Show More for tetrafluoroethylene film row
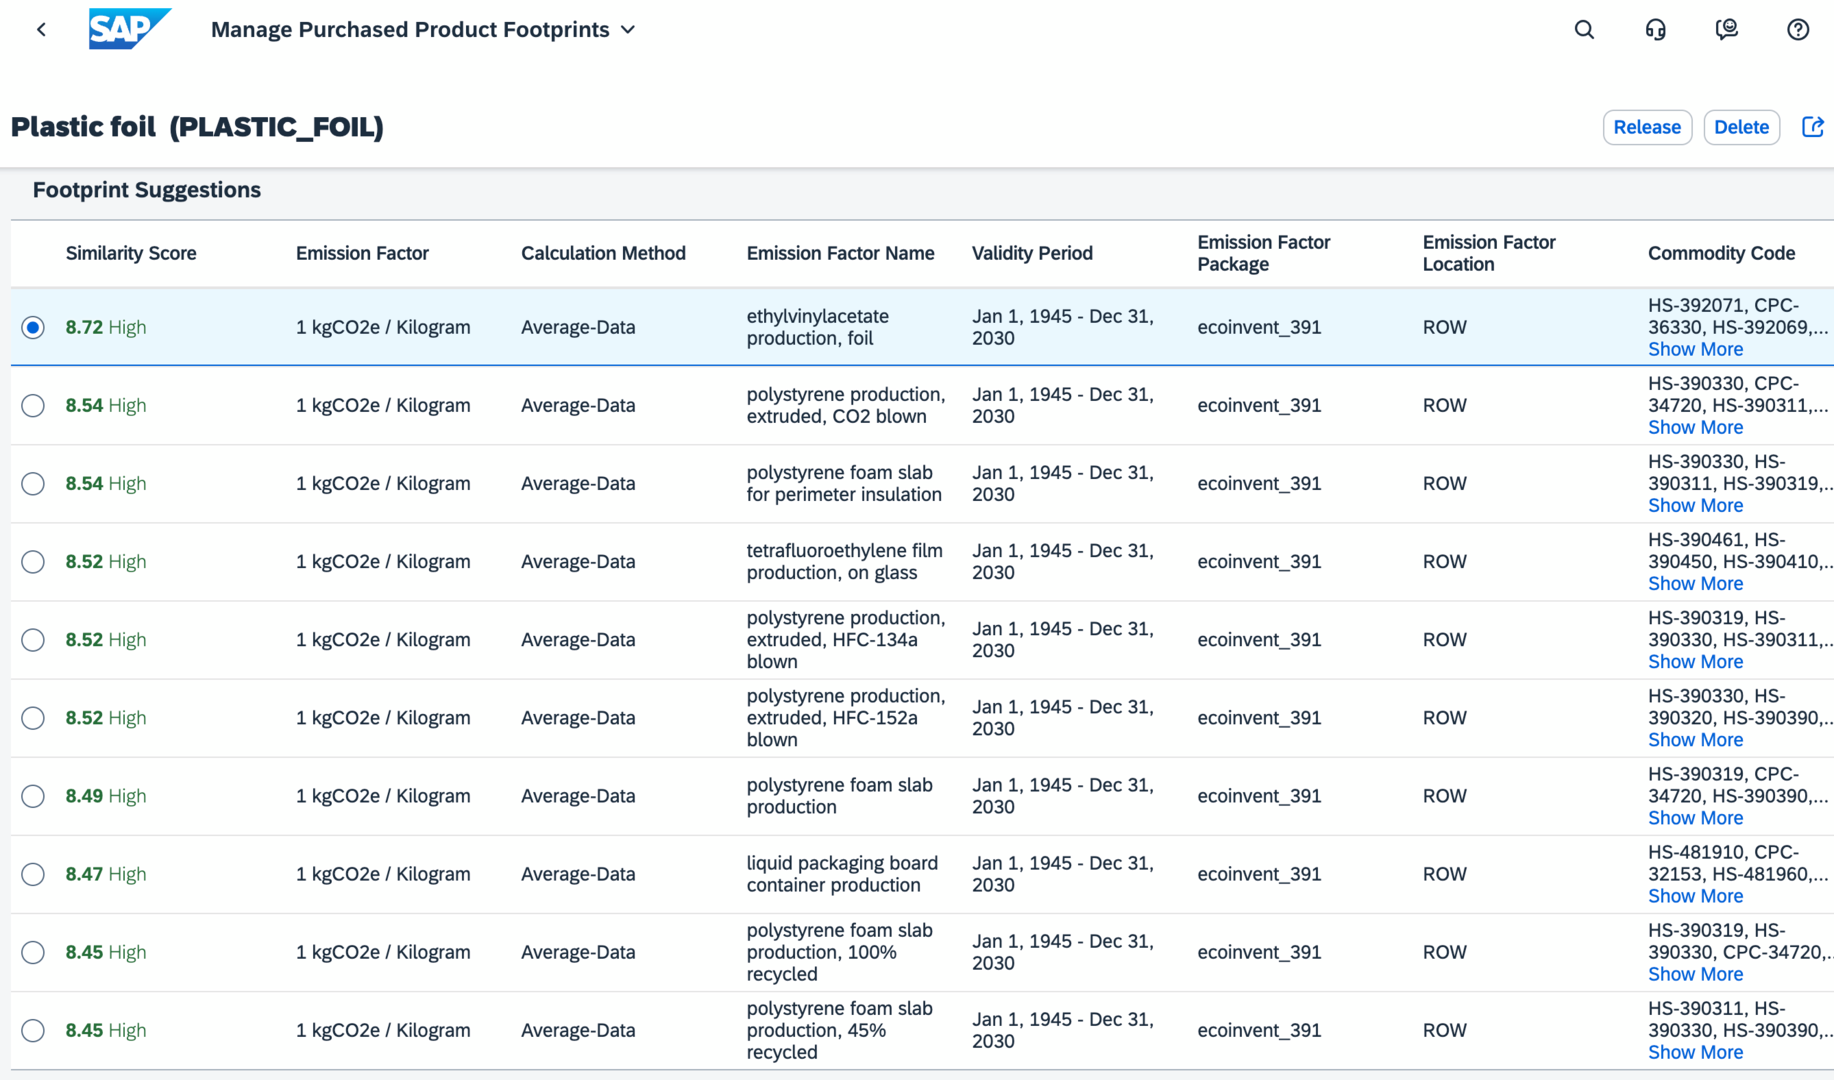 (1695, 583)
